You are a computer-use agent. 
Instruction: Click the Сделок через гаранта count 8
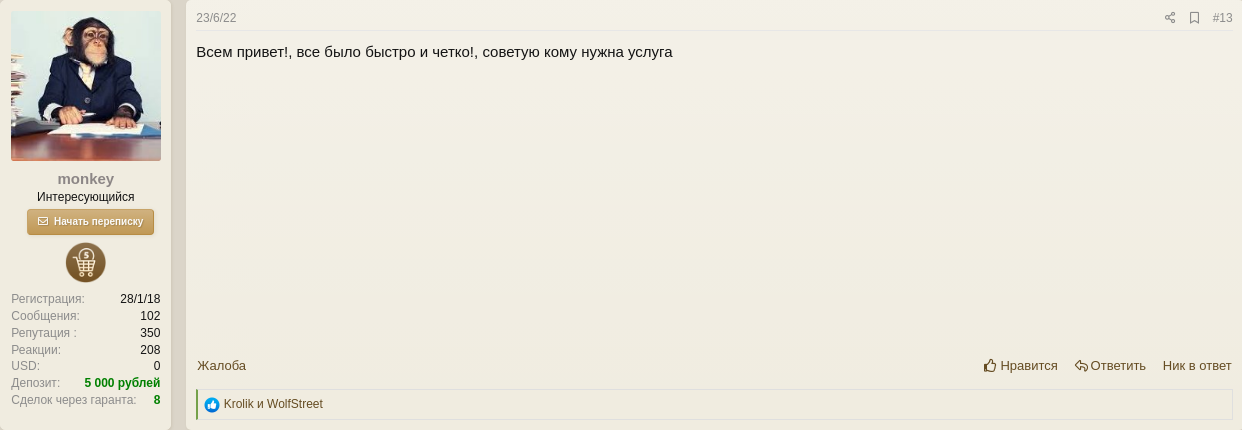point(157,400)
